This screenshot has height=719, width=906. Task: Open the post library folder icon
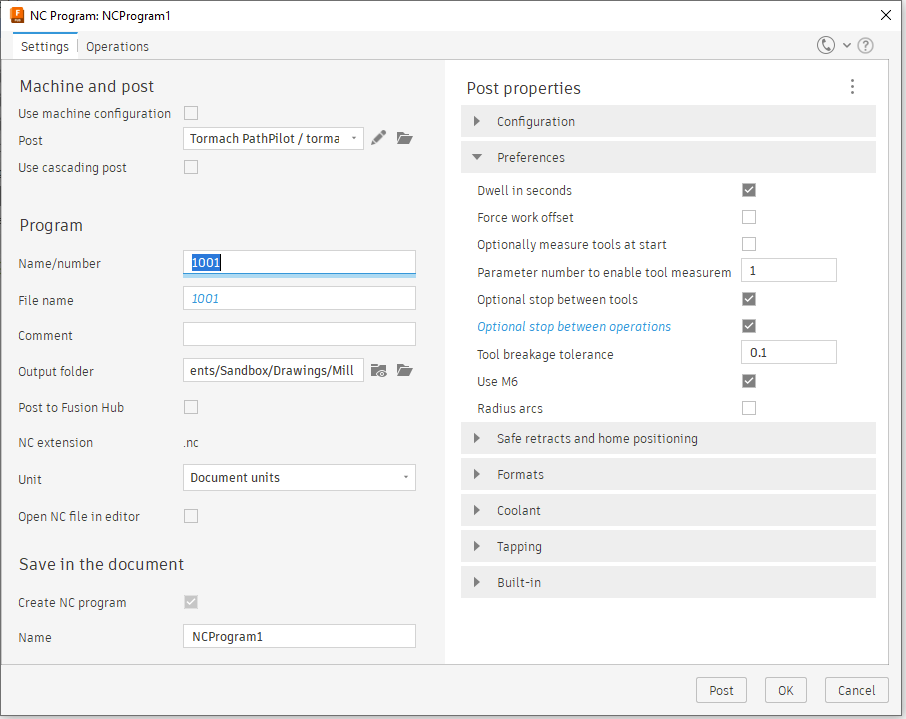pos(404,139)
